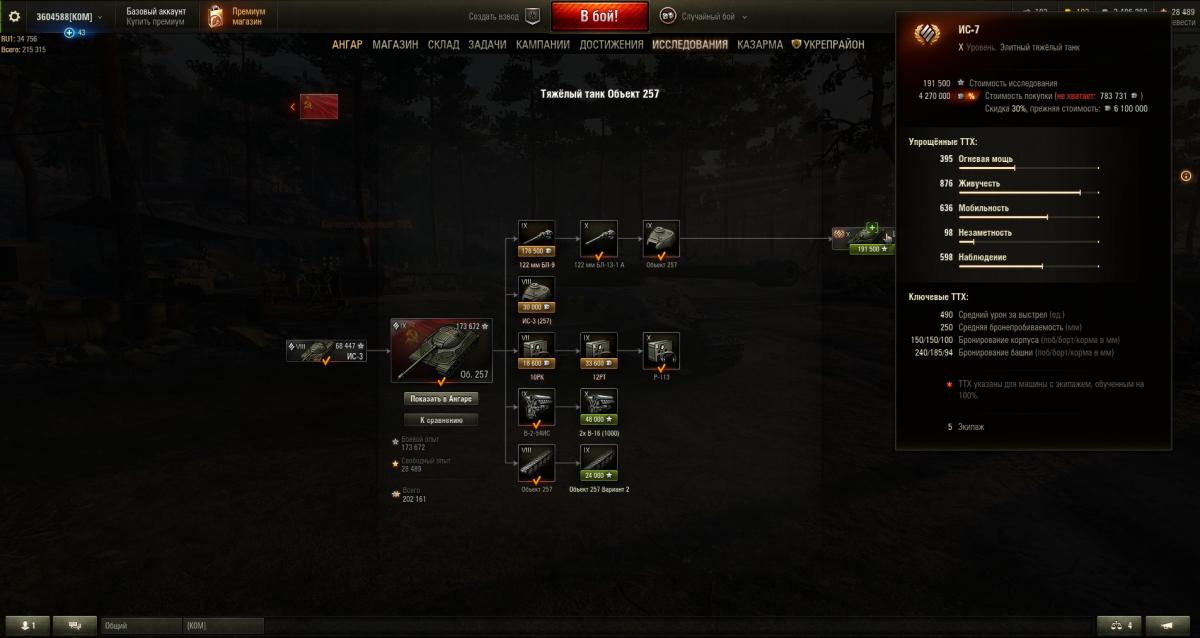Open the Укрепрайон tab
1200x638 pixels.
(828, 45)
